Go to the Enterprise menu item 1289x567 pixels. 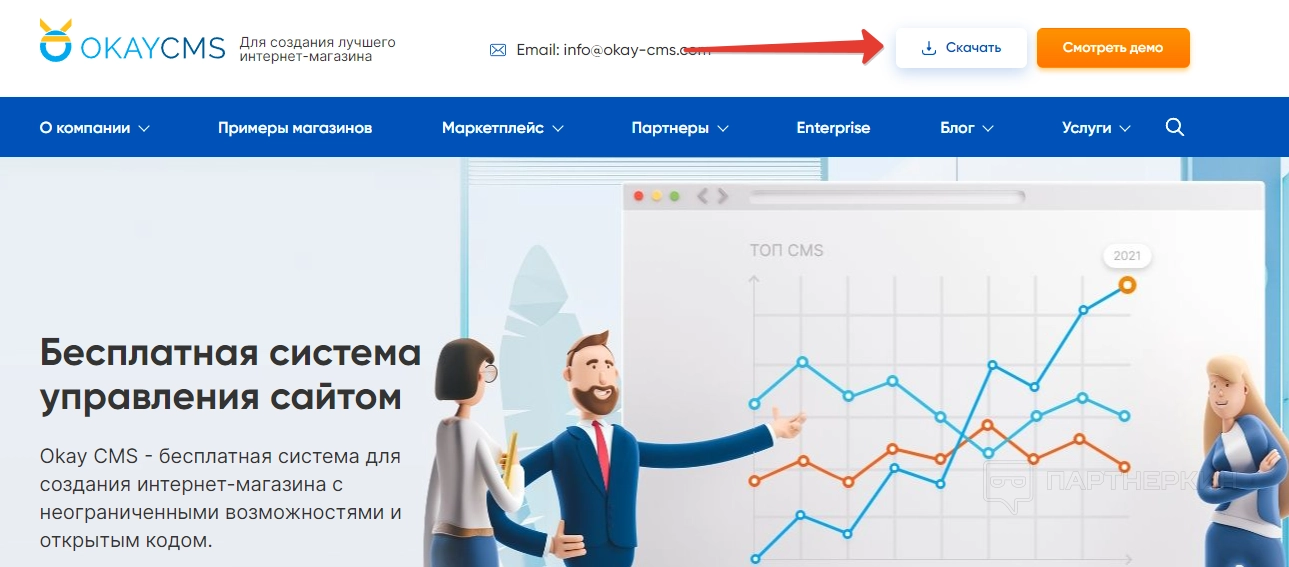[x=833, y=128]
